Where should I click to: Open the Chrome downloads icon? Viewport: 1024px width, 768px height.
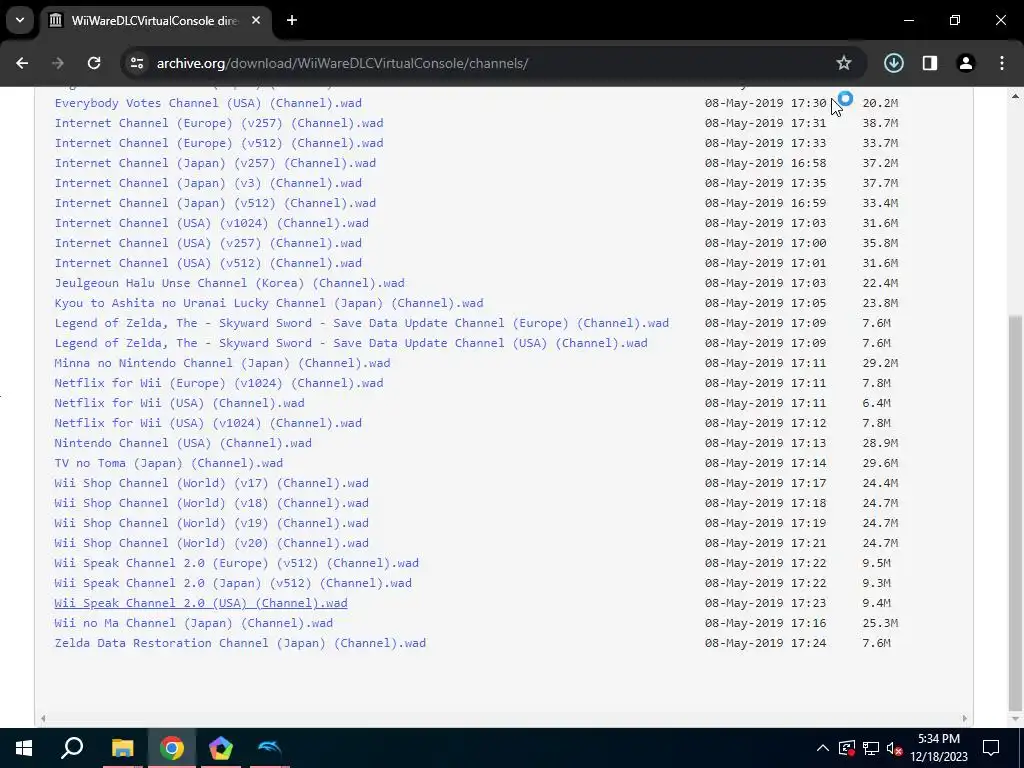893,63
